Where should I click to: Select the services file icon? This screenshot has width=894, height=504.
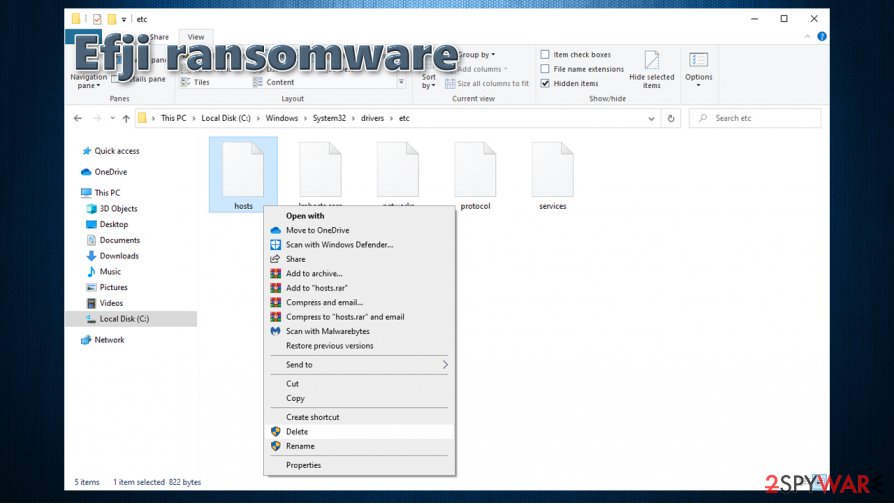point(552,169)
